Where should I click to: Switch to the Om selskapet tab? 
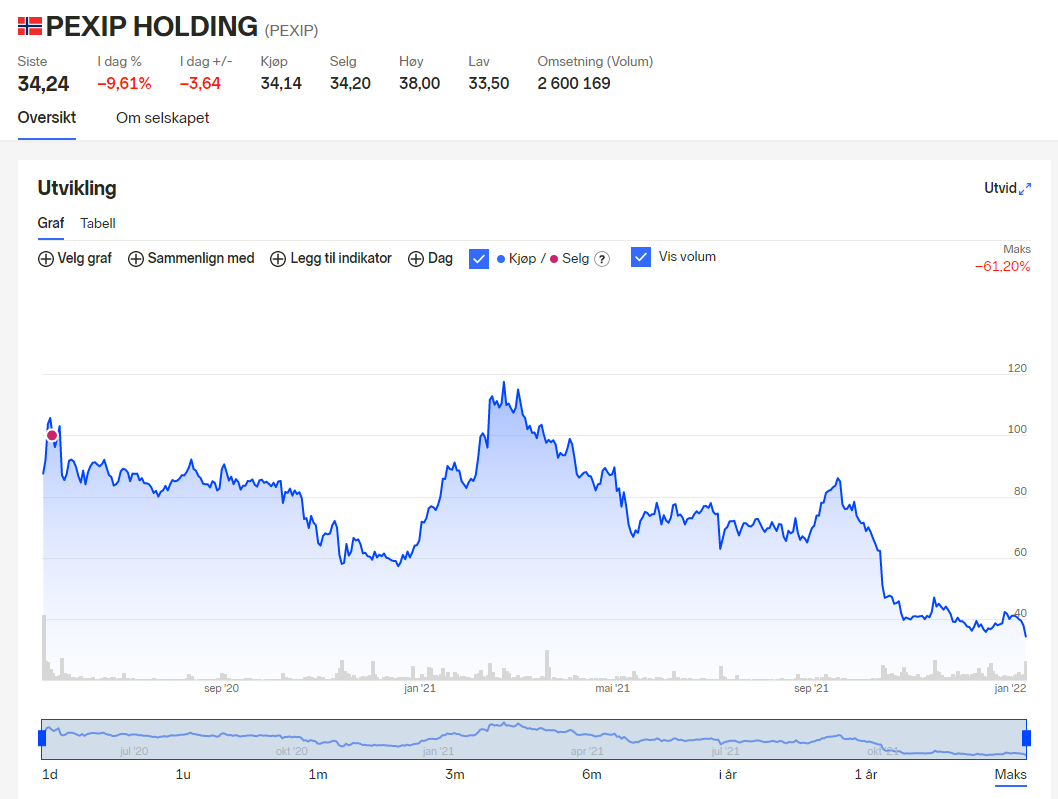pyautogui.click(x=162, y=118)
